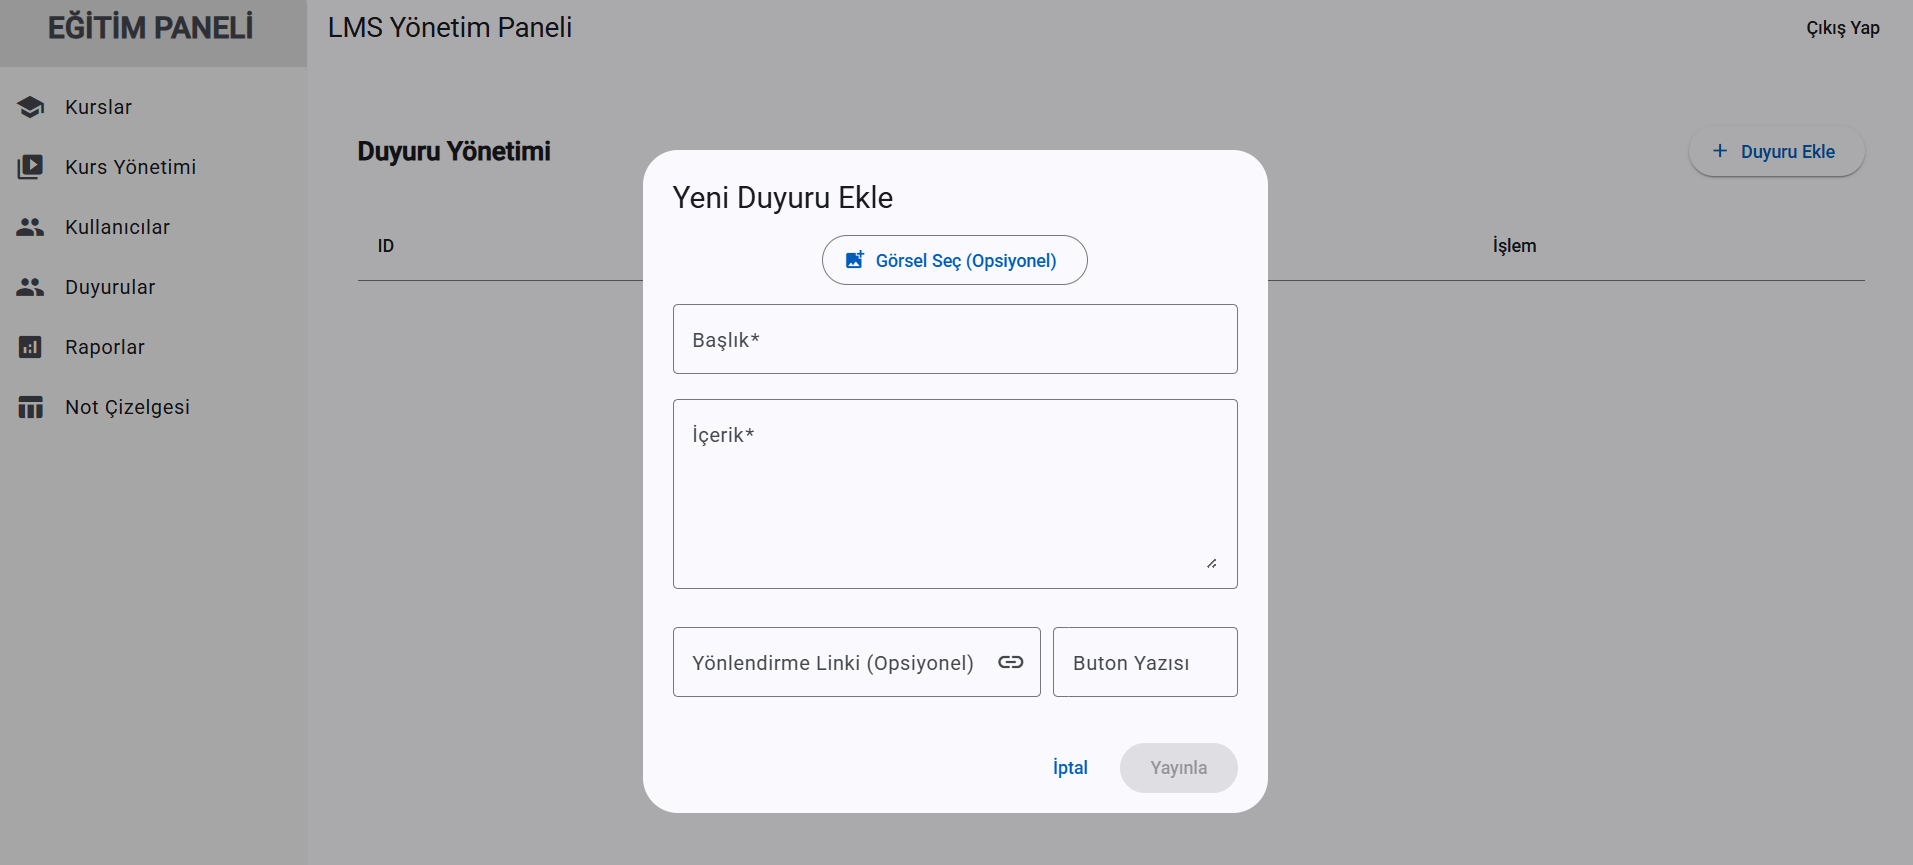Focus the Başlık text field
The height and width of the screenshot is (865, 1913).
click(x=955, y=339)
